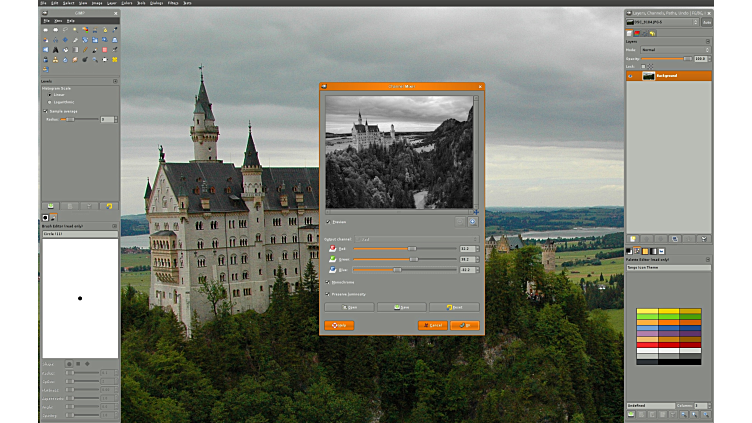Click the zoom-in icon under the preview
The width and height of the screenshot is (752, 423).
[x=473, y=221]
